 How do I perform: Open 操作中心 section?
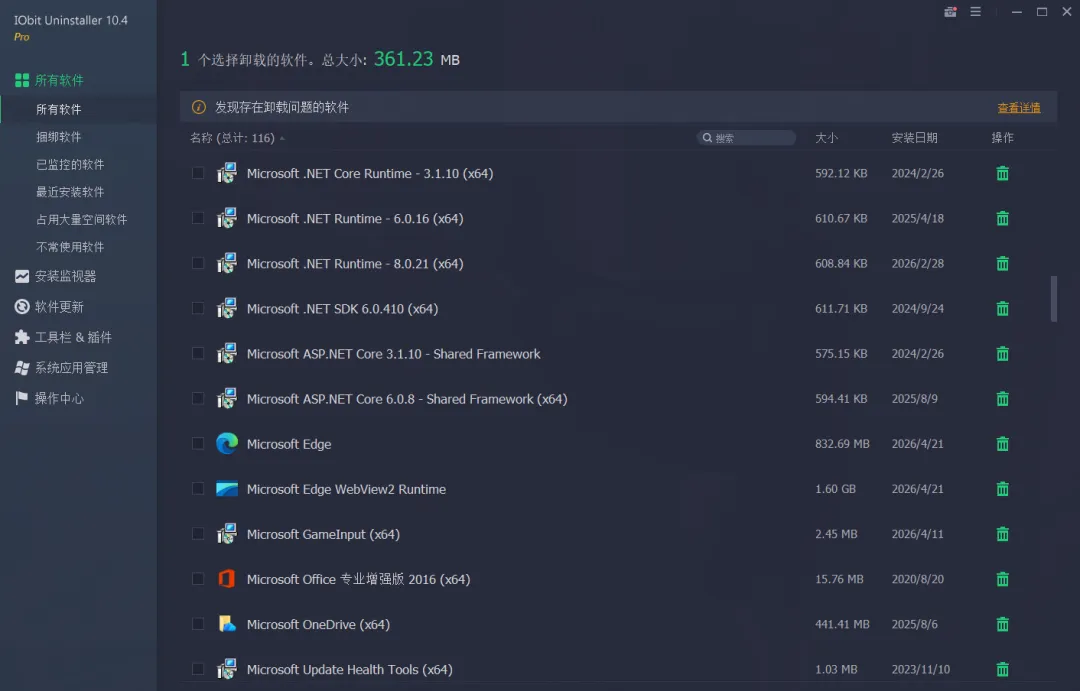coord(59,398)
